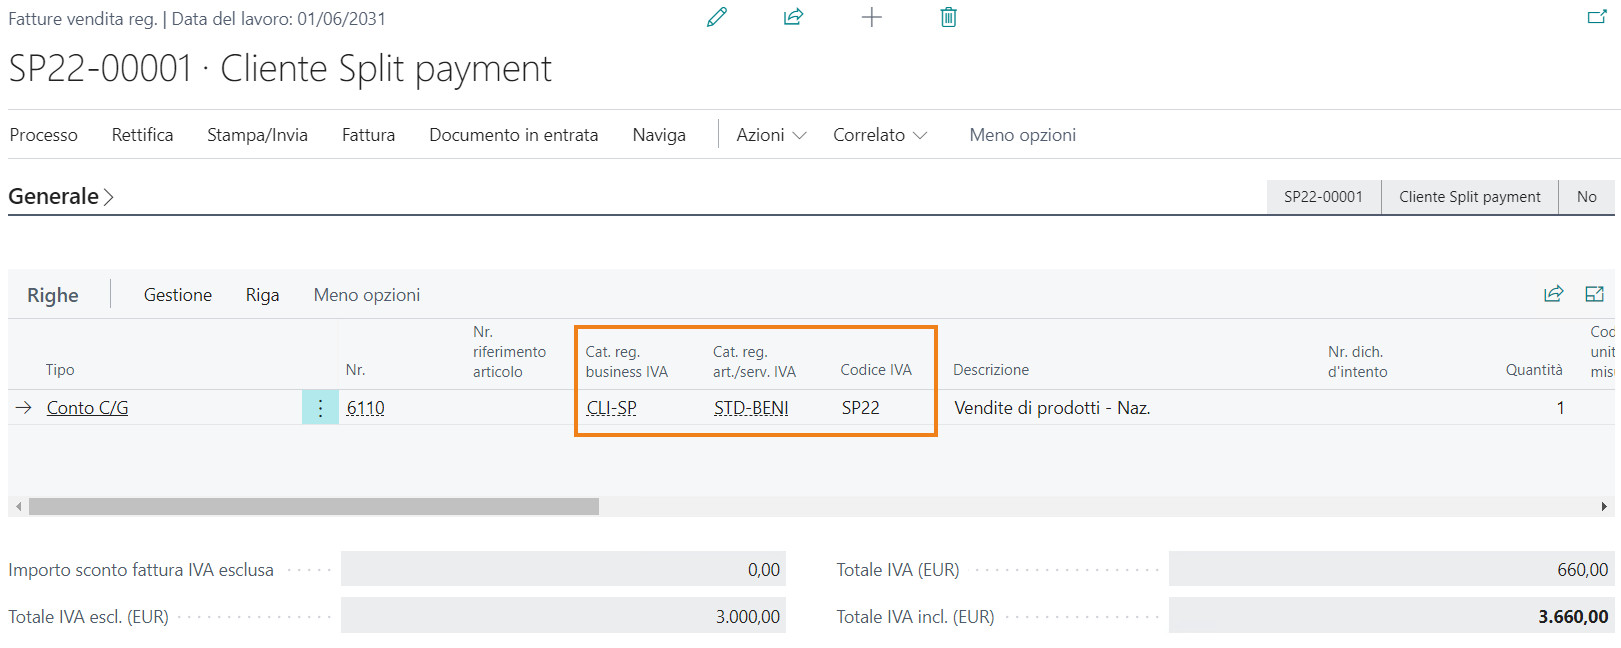Viewport: 1621px width, 648px height.
Task: Expand the Generale section
Action: [61, 197]
